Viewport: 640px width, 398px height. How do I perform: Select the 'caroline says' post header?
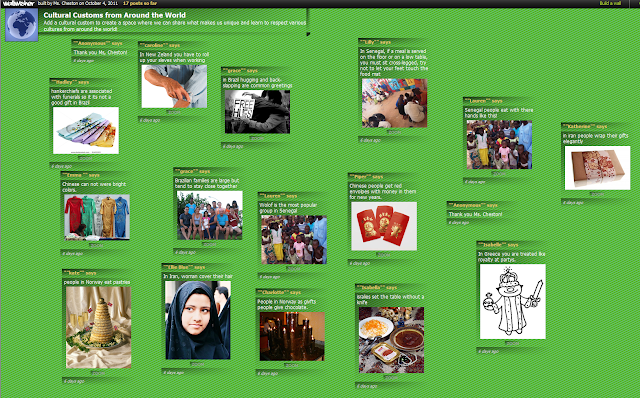(160, 45)
